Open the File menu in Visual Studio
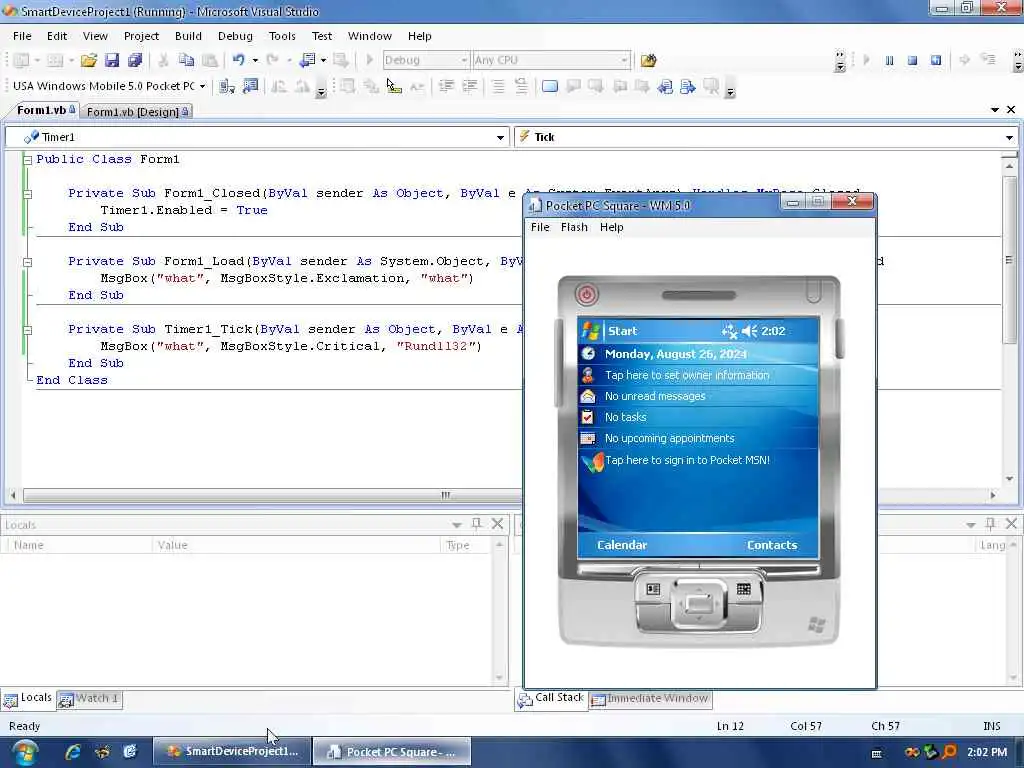This screenshot has height=768, width=1024. [22, 36]
